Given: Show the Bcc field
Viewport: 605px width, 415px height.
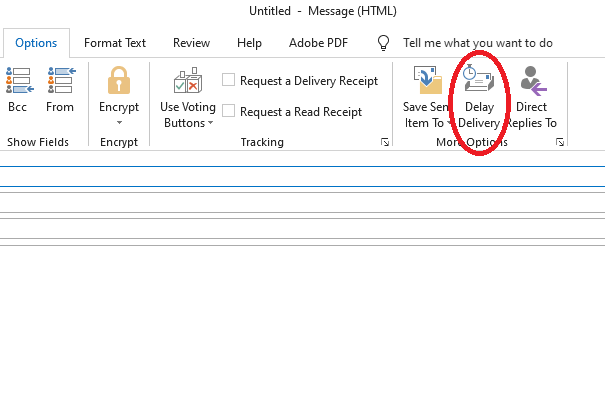Looking at the screenshot, I should [17, 91].
